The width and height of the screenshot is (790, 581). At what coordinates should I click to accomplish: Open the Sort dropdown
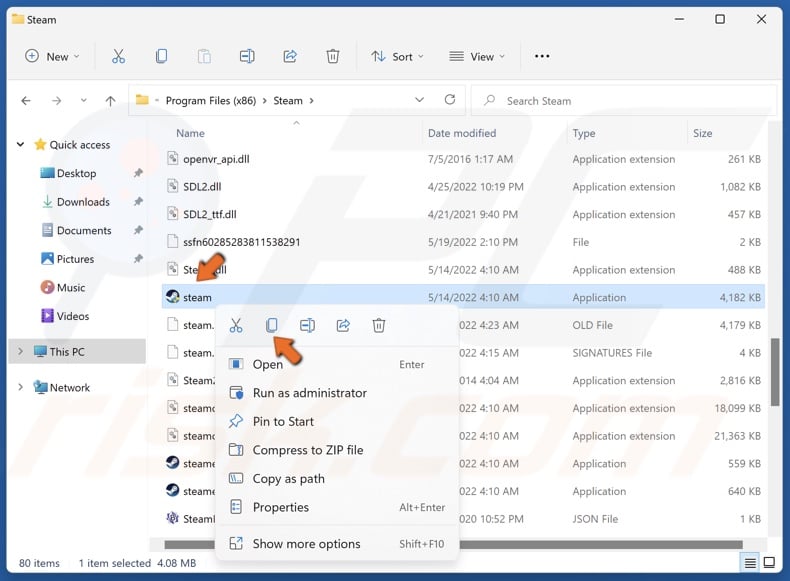(x=397, y=57)
